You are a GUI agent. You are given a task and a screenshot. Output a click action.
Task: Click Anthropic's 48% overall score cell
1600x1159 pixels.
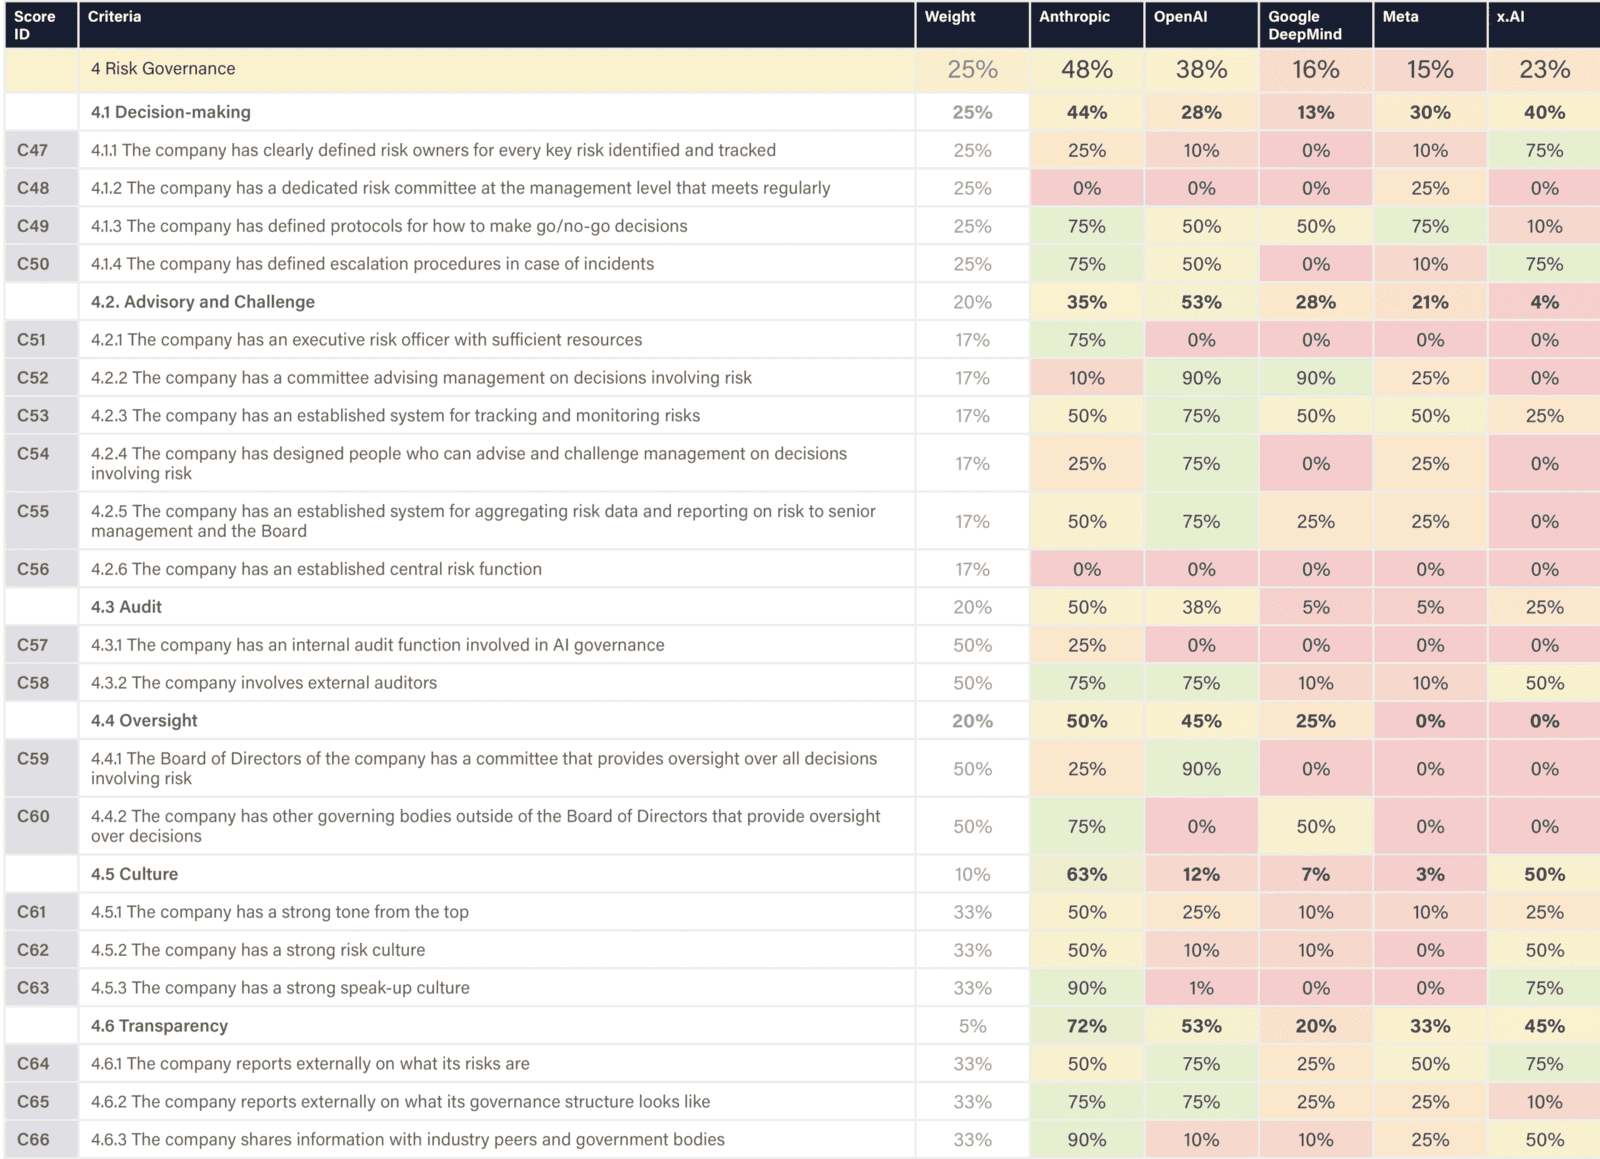tap(1087, 69)
